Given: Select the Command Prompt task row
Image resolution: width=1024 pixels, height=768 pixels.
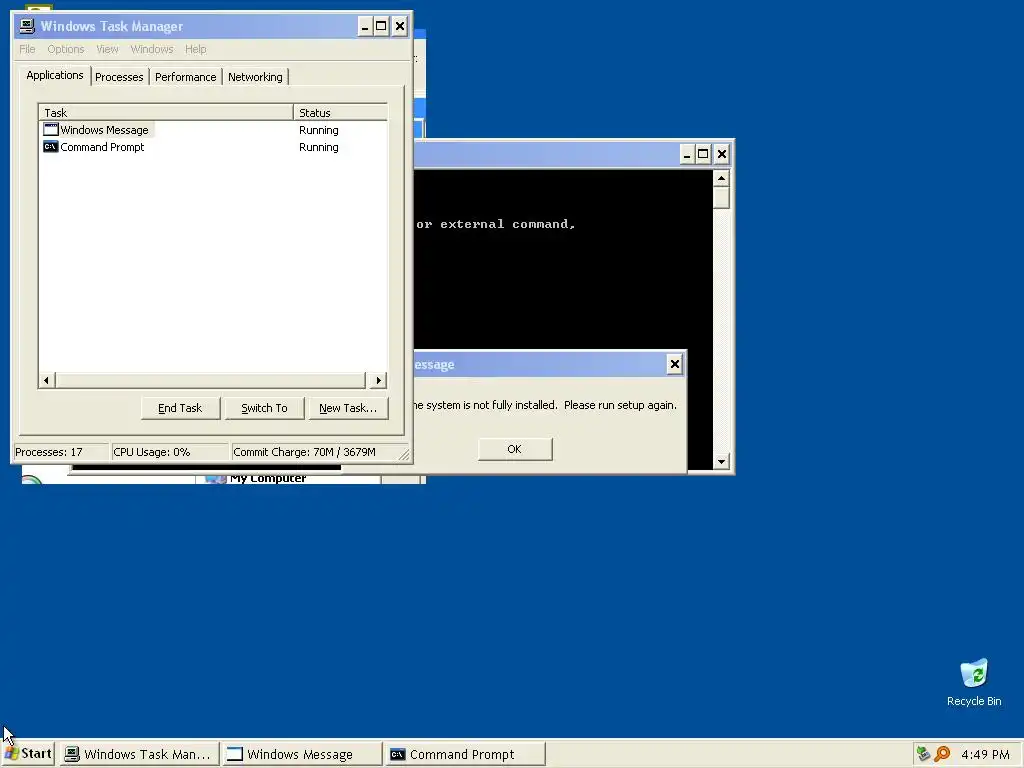Looking at the screenshot, I should [x=213, y=147].
